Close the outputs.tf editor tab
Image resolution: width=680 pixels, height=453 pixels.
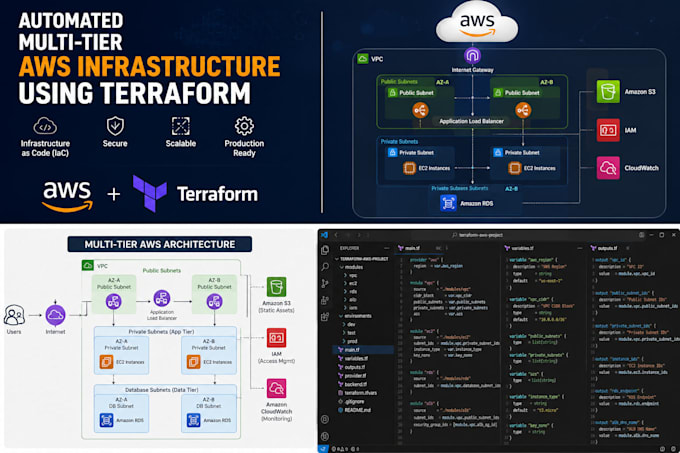click(627, 248)
